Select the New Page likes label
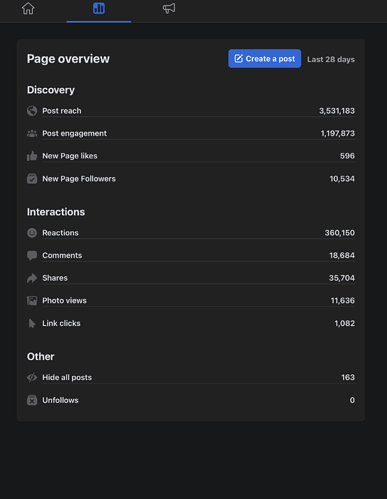The width and height of the screenshot is (387, 499). point(70,156)
